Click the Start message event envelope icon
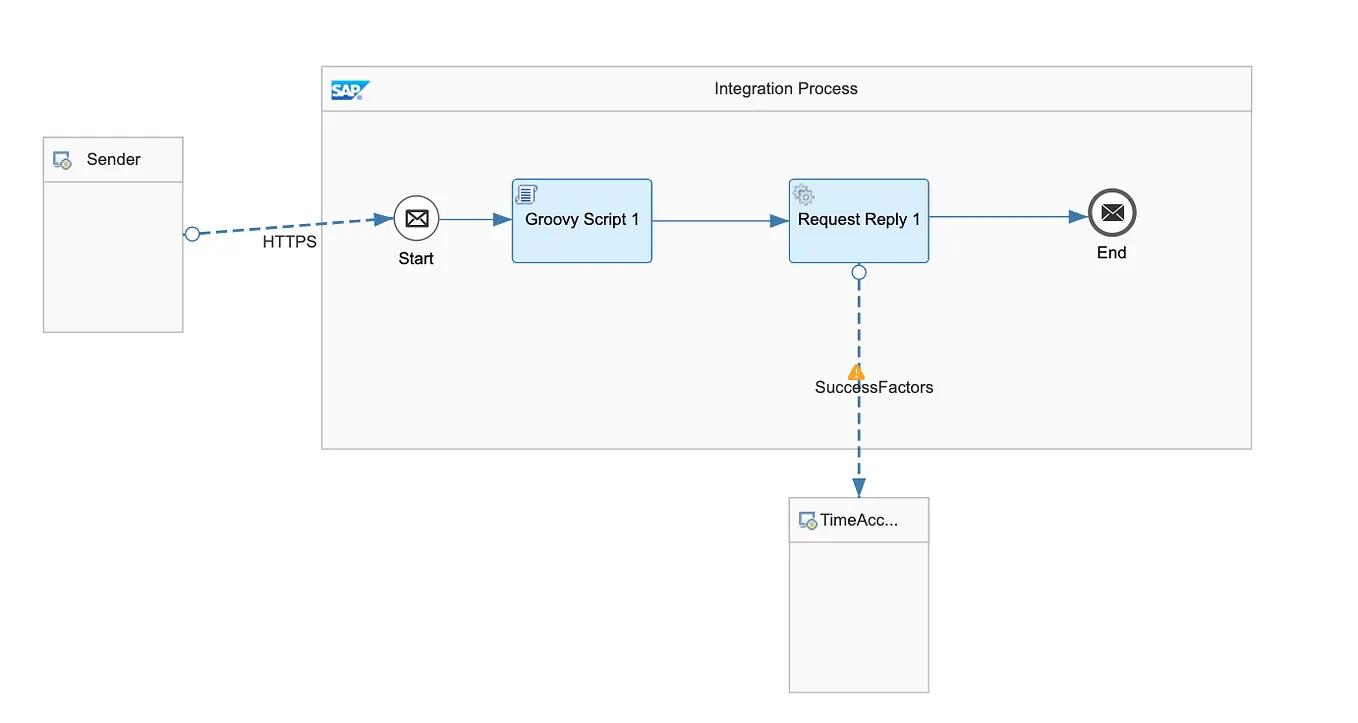The image size is (1358, 723). (x=417, y=218)
